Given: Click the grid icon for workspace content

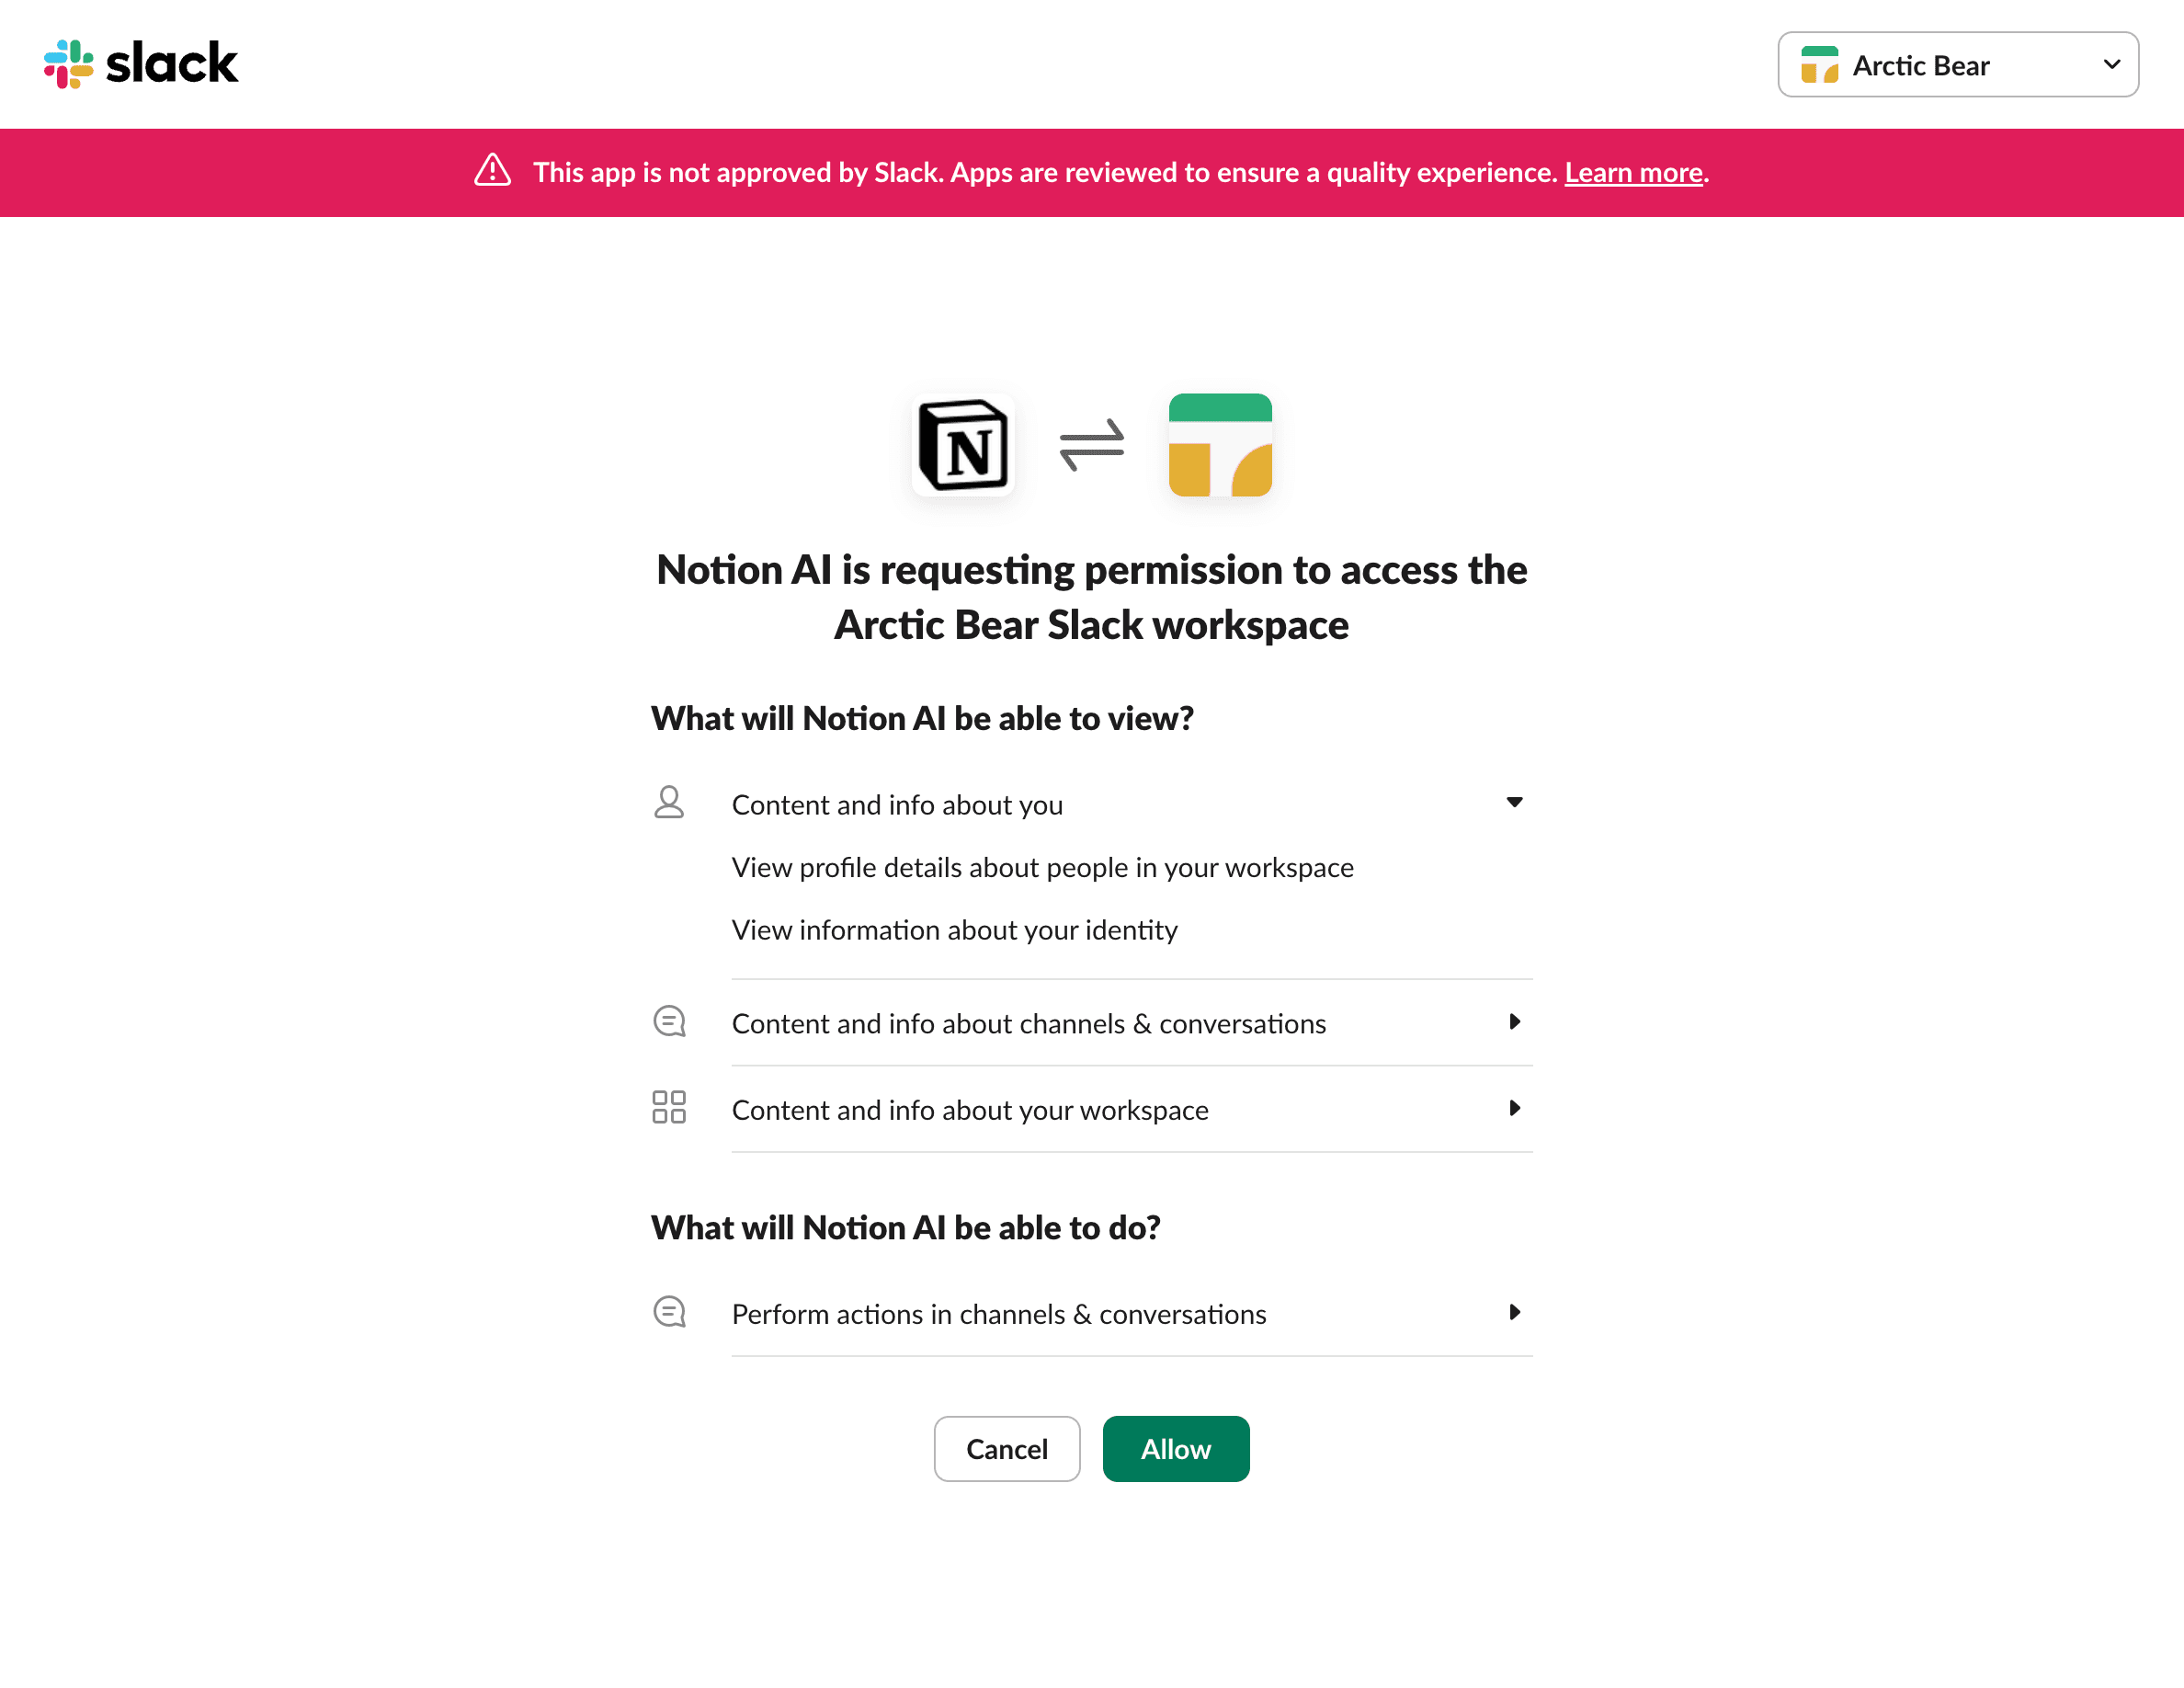Looking at the screenshot, I should tap(668, 1108).
